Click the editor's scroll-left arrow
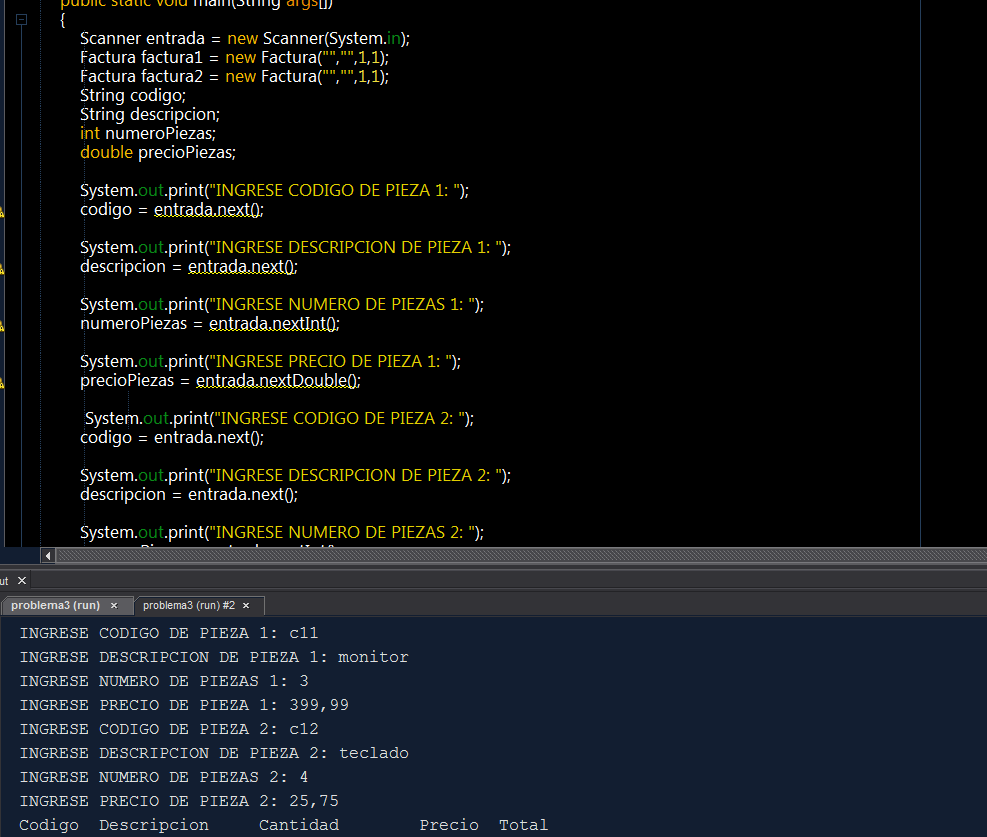The width and height of the screenshot is (987, 837). (48, 556)
